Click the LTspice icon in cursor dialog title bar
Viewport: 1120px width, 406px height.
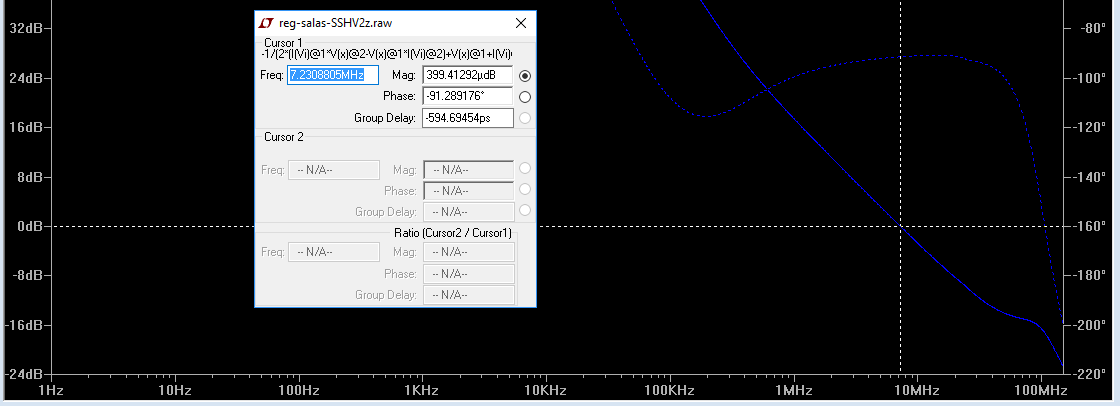tap(267, 23)
